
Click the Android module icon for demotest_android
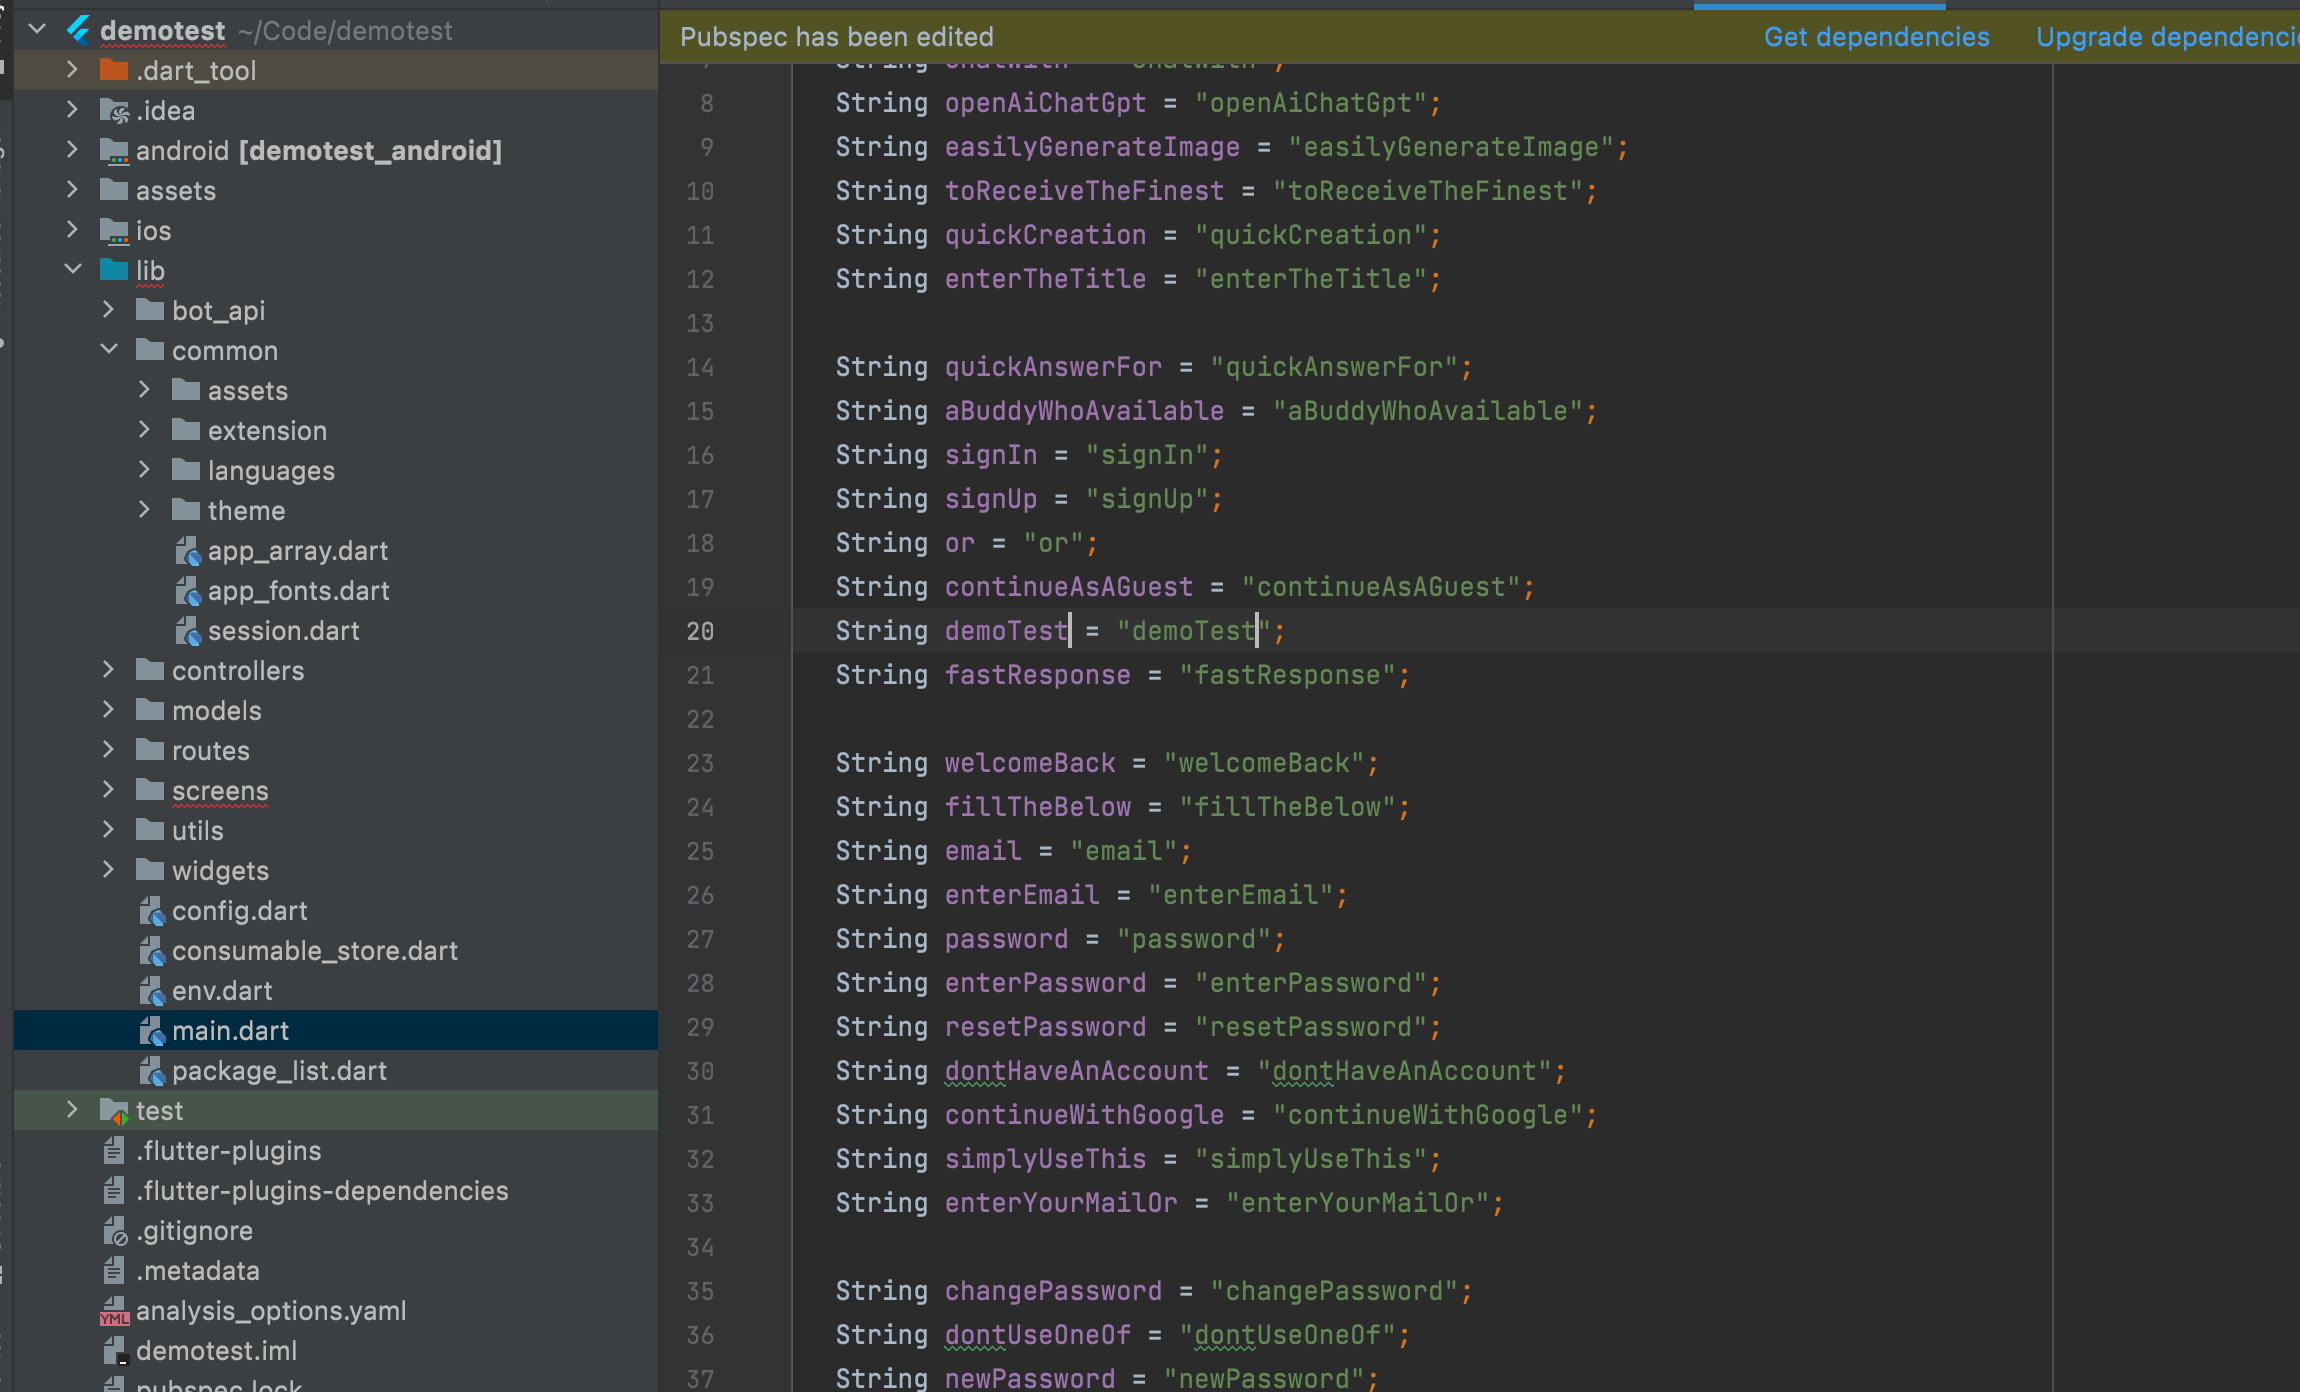pyautogui.click(x=115, y=150)
